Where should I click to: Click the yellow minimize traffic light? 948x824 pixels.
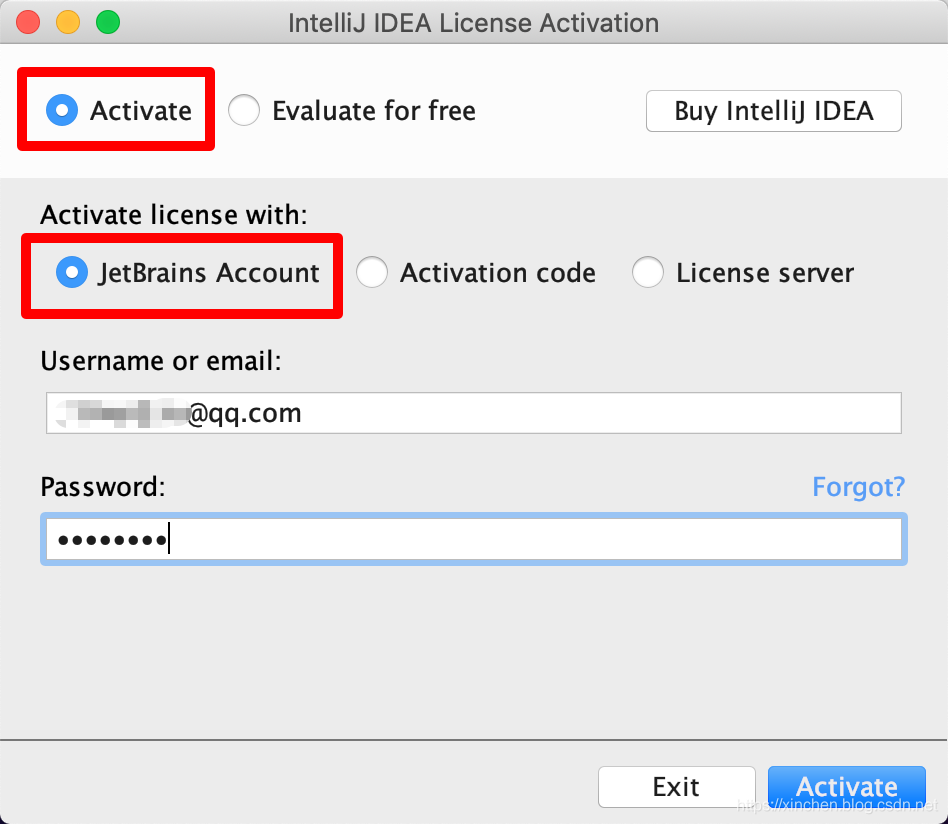pos(66,20)
